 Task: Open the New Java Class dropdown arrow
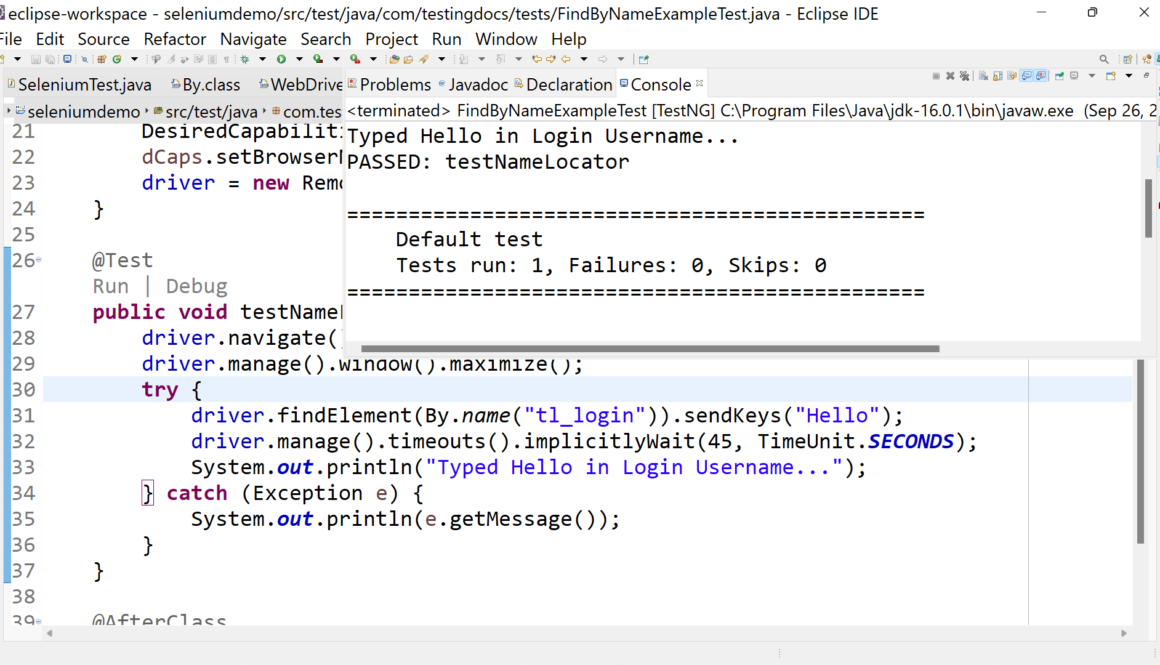coord(135,59)
